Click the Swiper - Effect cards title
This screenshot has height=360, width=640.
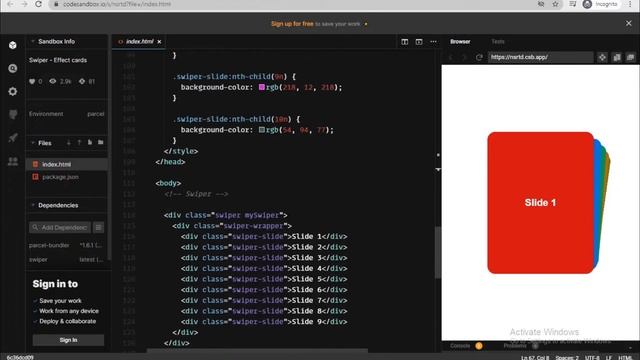click(58, 60)
